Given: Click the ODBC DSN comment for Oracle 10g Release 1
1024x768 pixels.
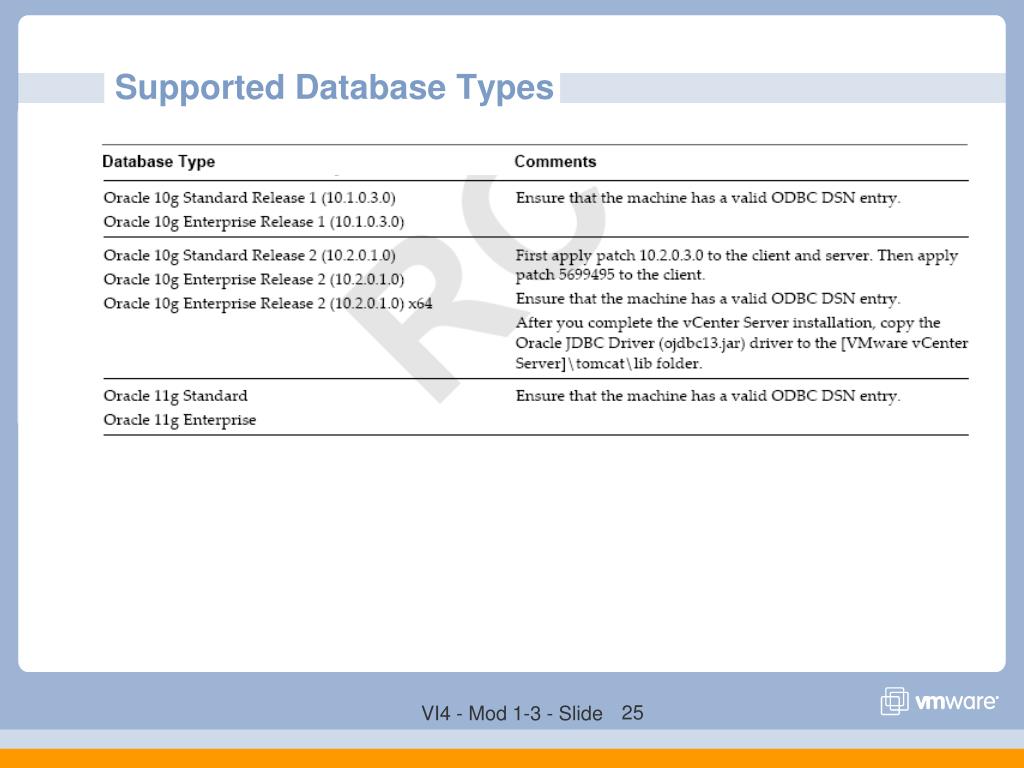Looking at the screenshot, I should tap(708, 198).
